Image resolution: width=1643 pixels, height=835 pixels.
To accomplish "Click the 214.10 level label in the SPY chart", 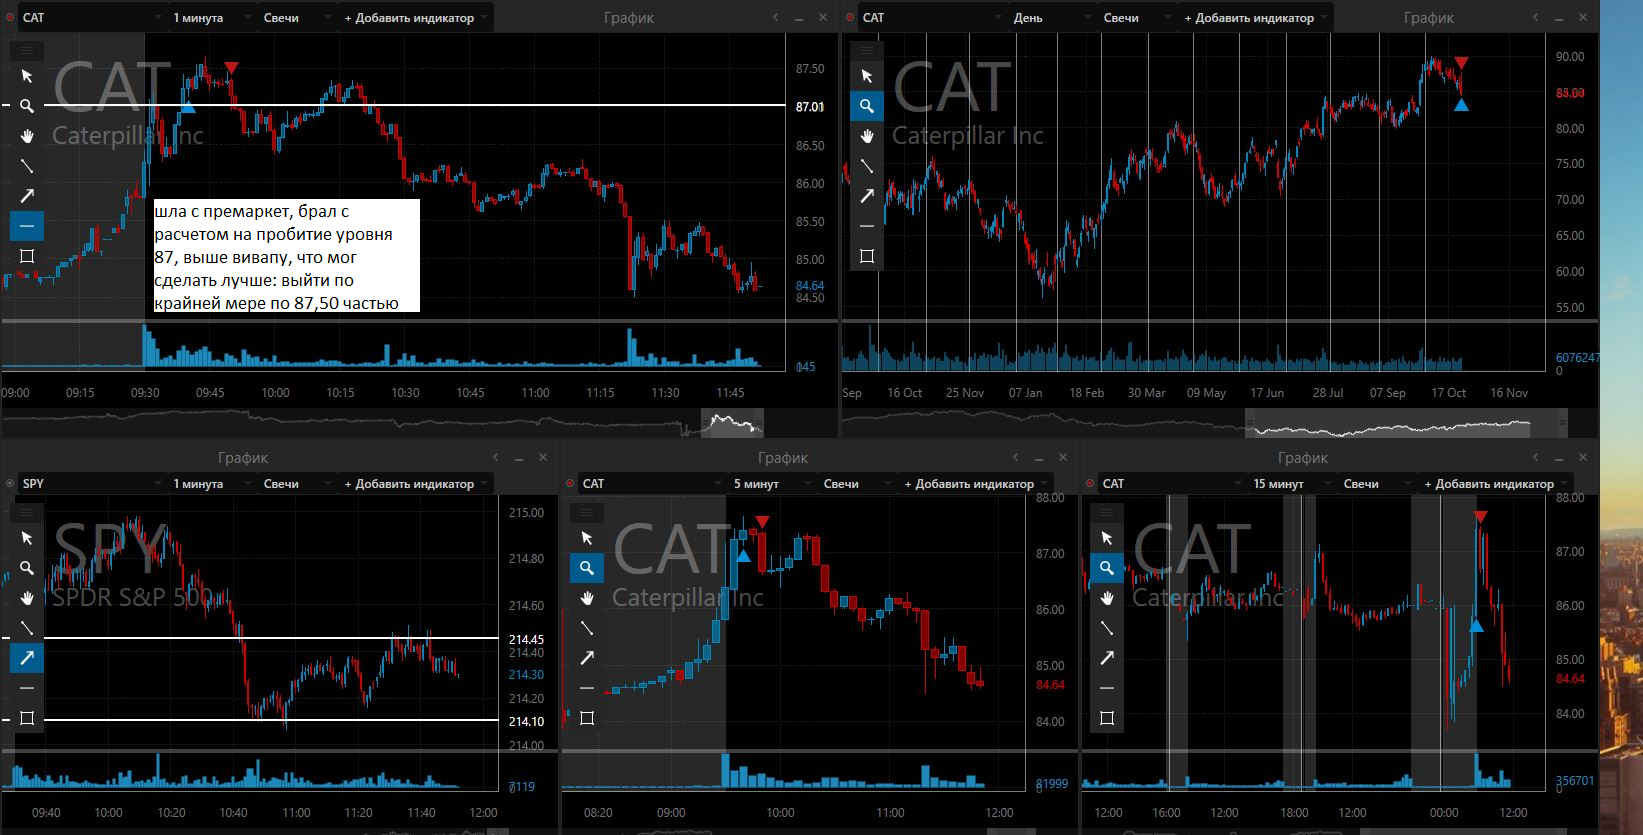I will 526,722.
